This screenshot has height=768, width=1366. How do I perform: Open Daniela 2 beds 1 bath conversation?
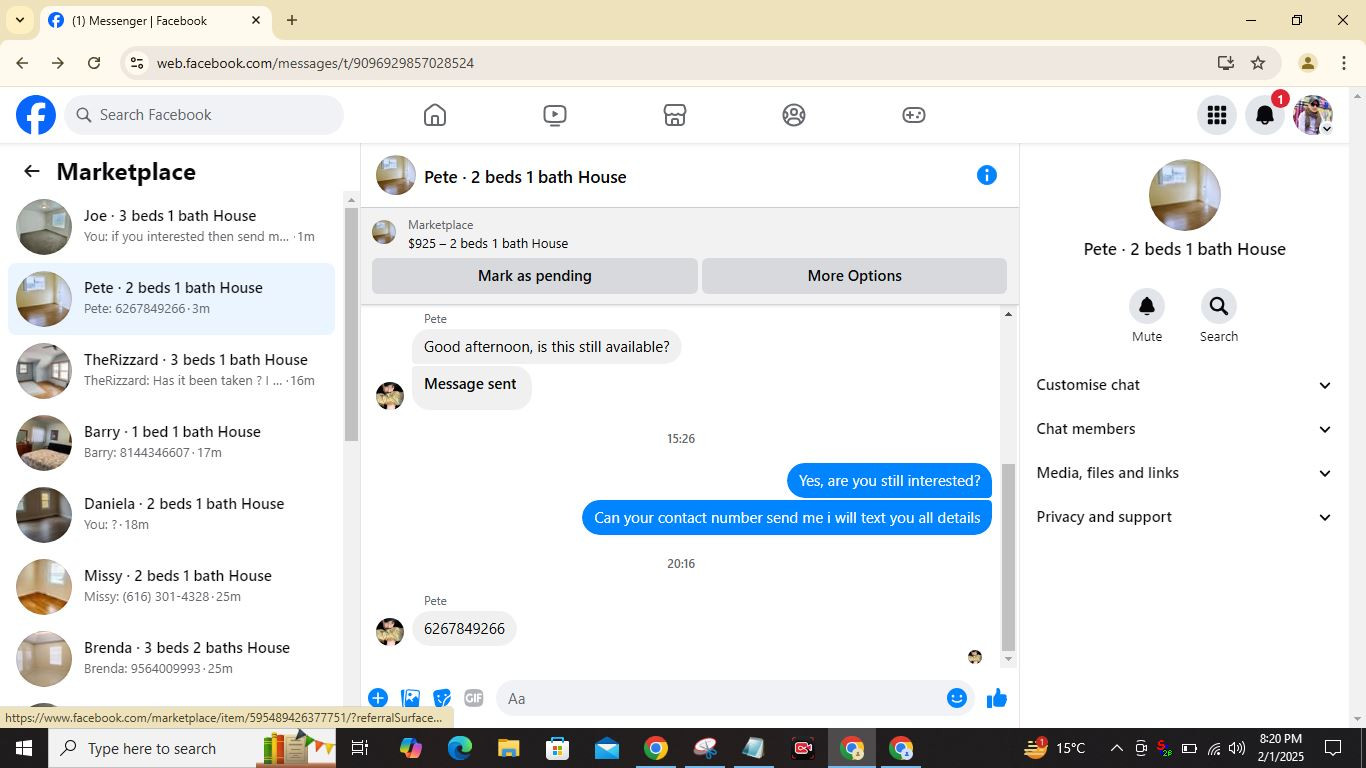tap(172, 515)
